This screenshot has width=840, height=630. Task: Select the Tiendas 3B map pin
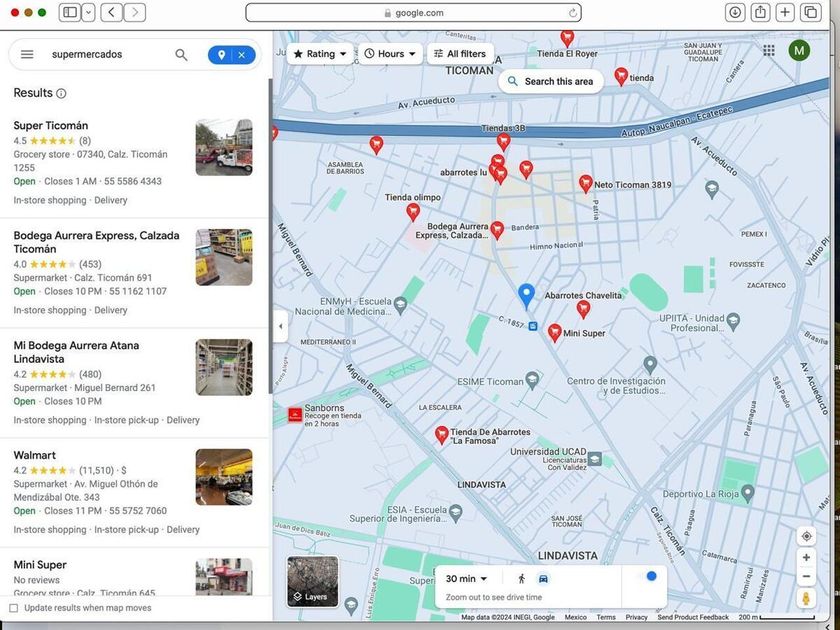pos(503,142)
